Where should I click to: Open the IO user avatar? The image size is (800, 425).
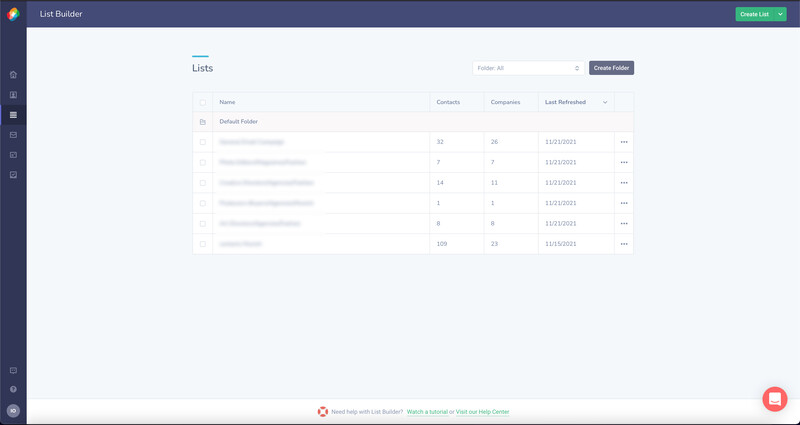pyautogui.click(x=13, y=411)
